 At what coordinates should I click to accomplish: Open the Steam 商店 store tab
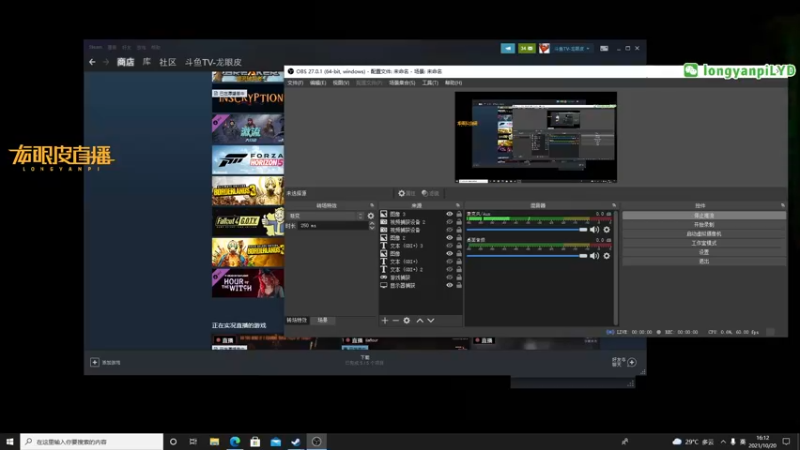click(126, 62)
